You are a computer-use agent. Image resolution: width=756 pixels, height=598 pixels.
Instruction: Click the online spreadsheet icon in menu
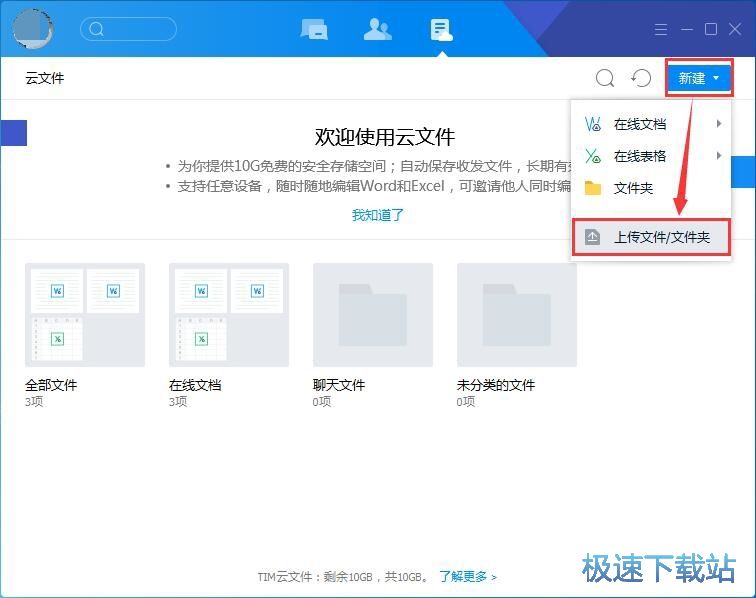tap(593, 156)
